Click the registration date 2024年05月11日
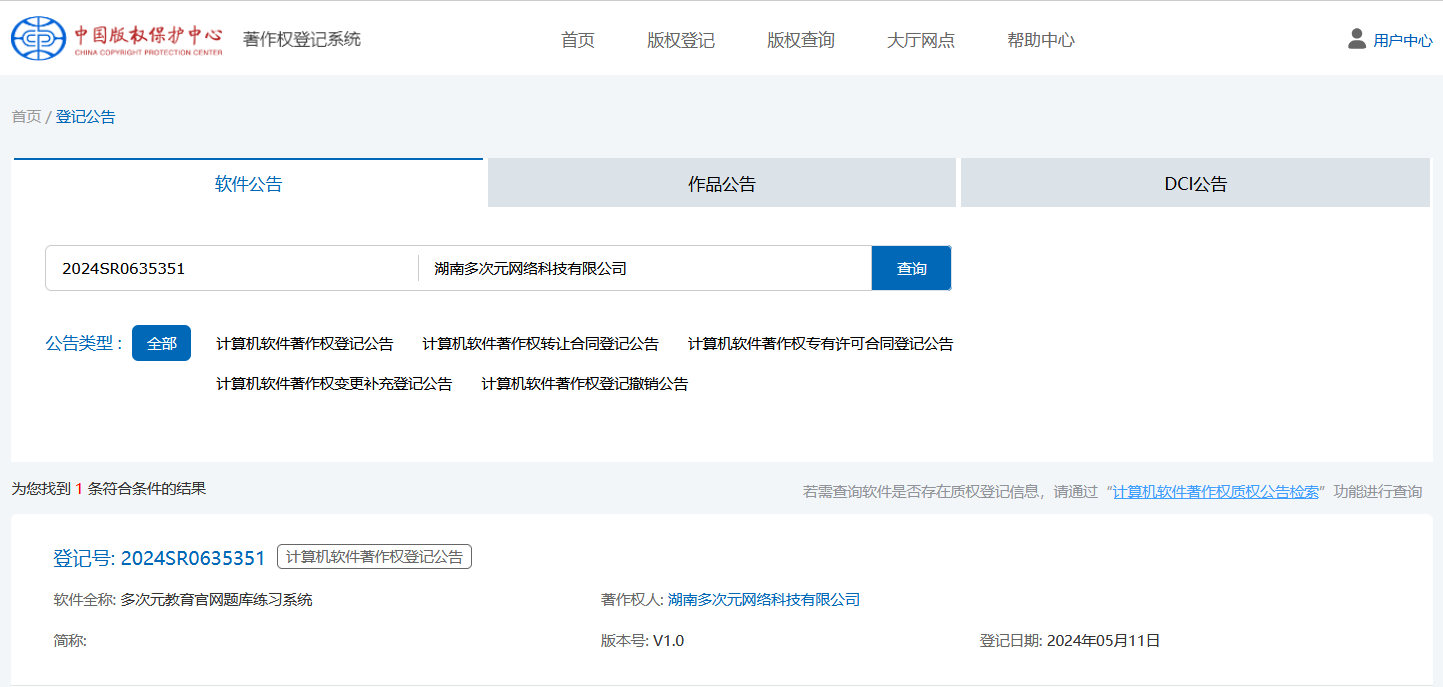The image size is (1443, 687). [x=1103, y=641]
